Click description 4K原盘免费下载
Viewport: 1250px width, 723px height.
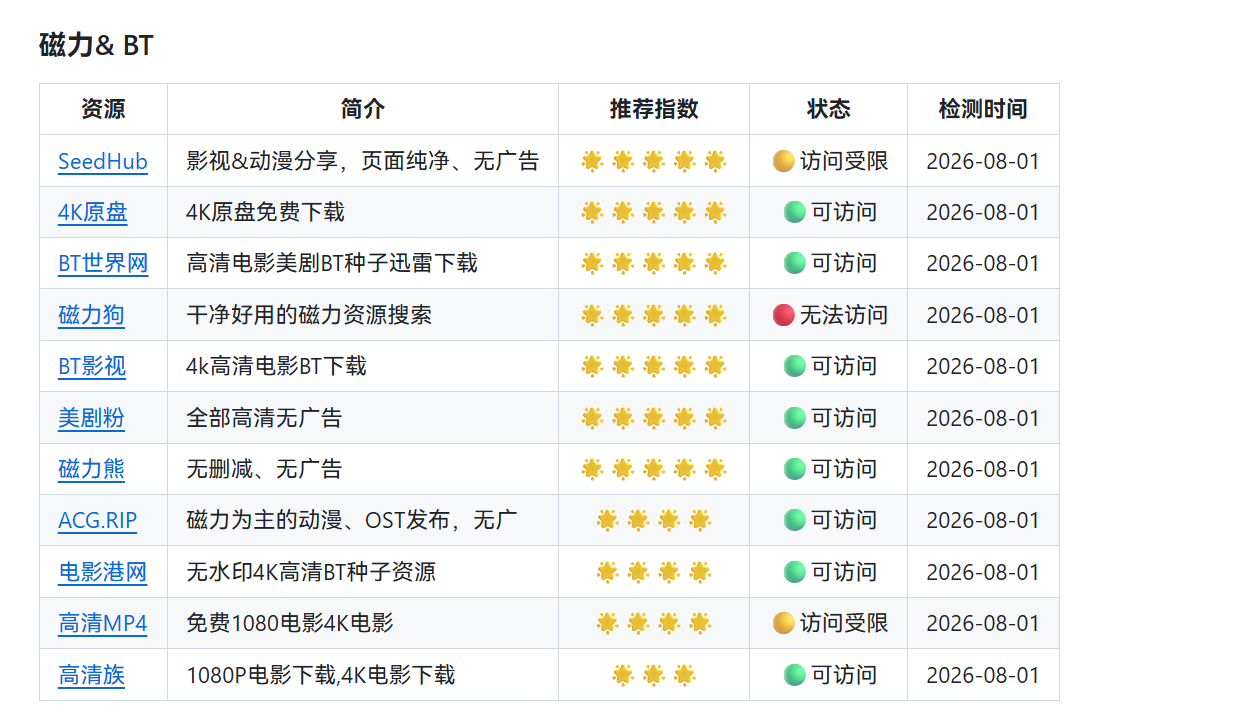pyautogui.click(x=265, y=212)
